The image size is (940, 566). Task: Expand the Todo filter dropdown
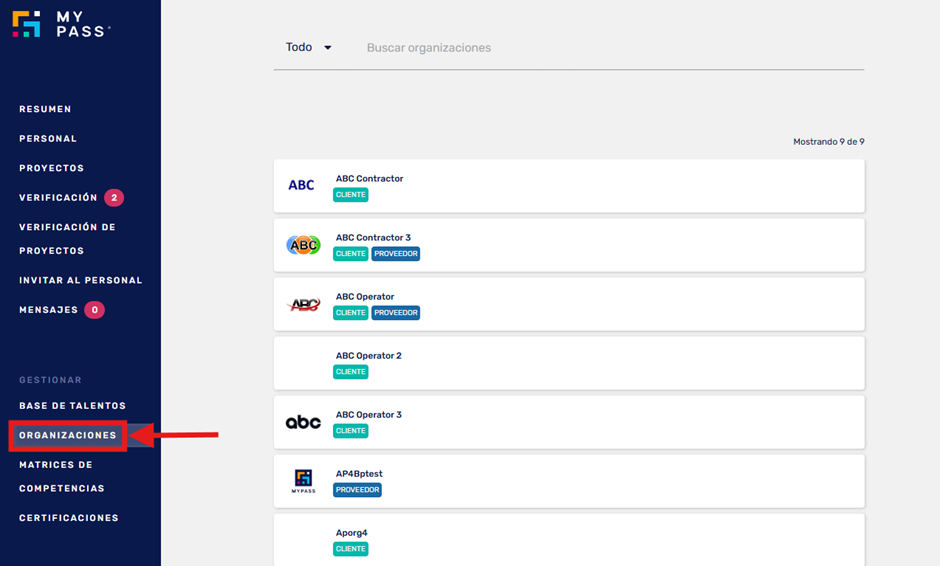(309, 47)
